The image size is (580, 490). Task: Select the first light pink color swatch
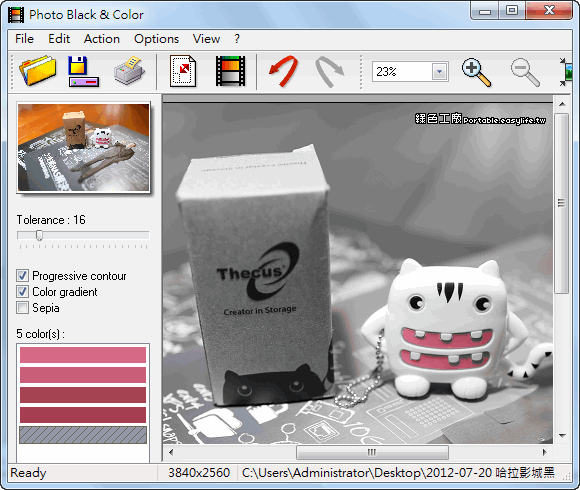click(83, 355)
